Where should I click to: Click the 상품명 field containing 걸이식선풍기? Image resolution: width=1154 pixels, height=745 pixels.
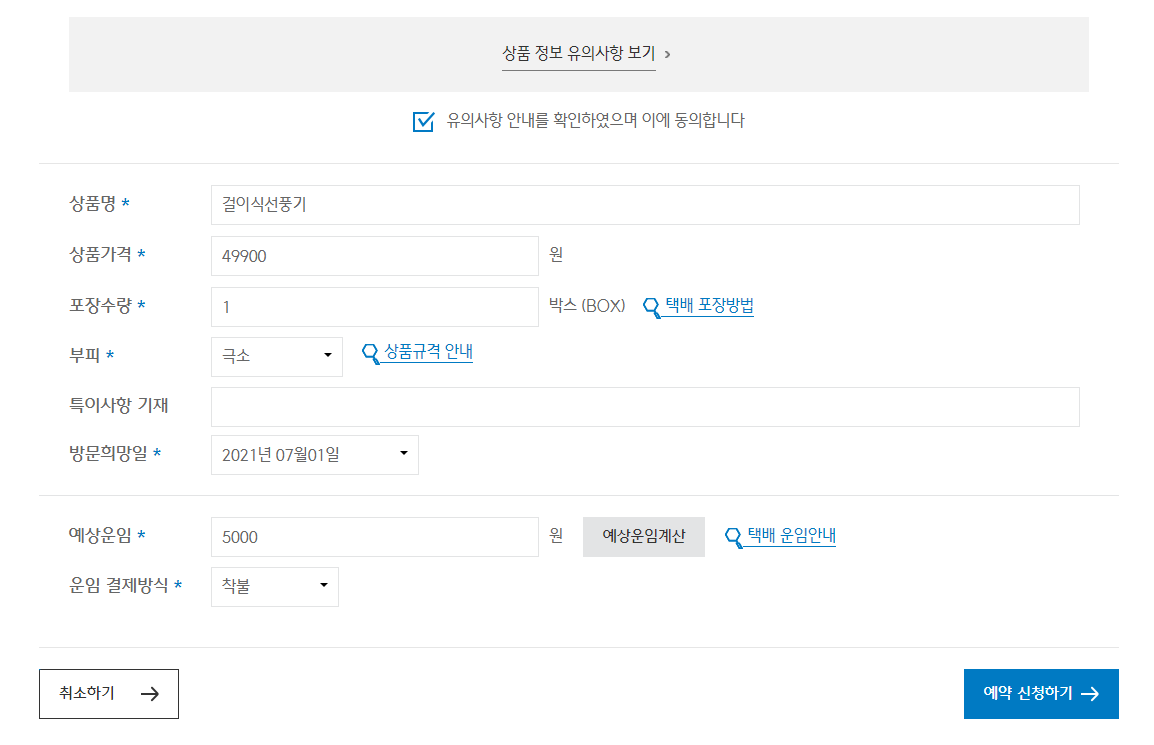645,205
